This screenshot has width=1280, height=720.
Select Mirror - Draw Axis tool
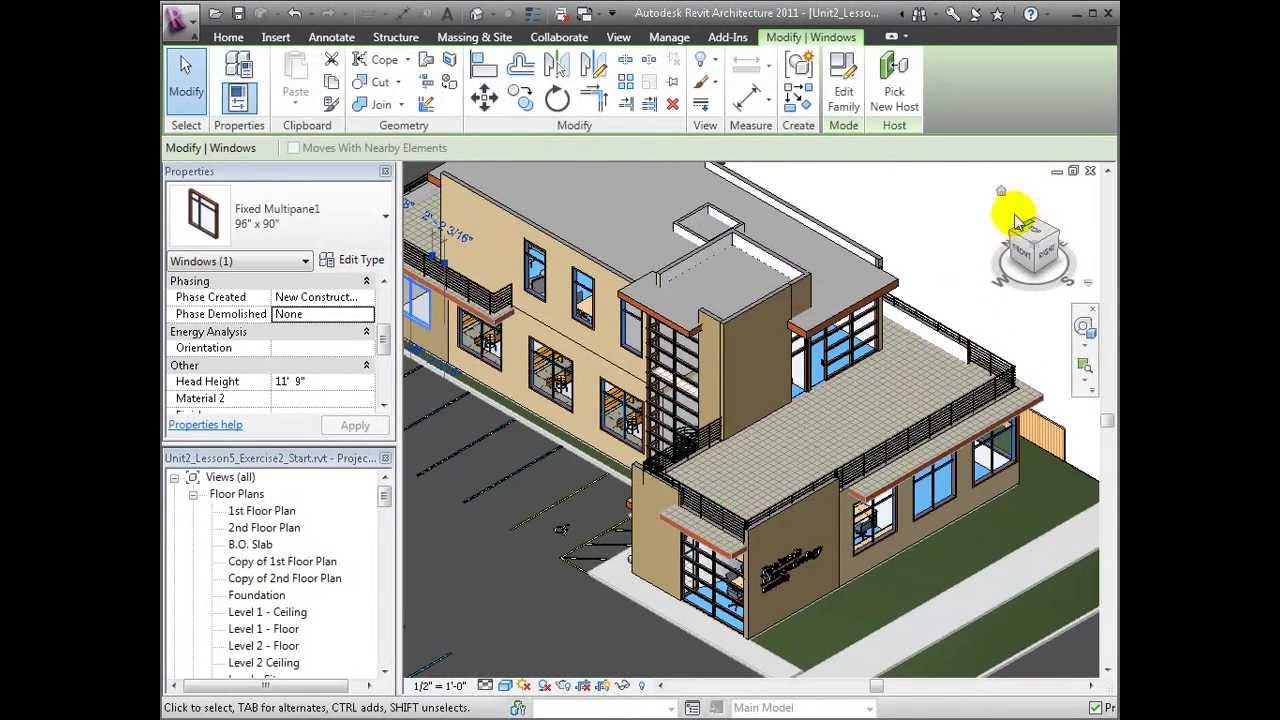(593, 65)
